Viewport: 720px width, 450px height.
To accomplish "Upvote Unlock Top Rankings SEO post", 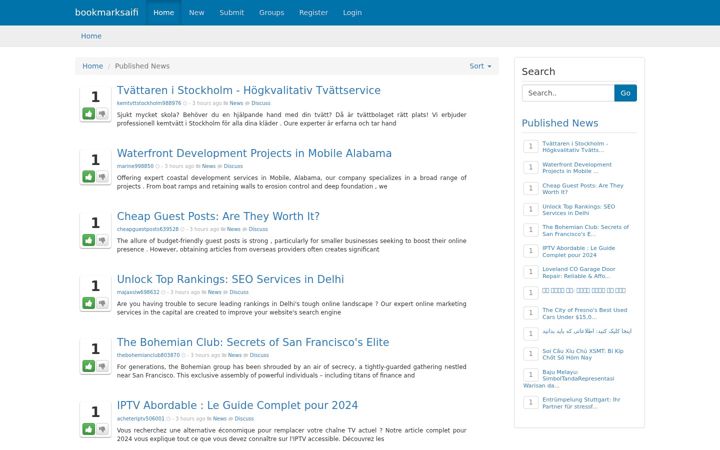I will [x=89, y=303].
